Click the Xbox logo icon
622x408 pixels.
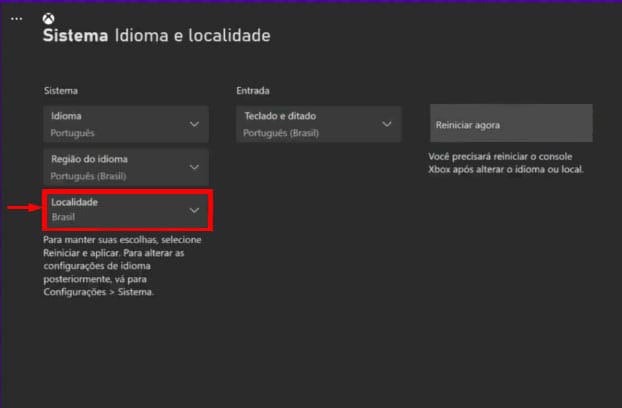(x=49, y=18)
